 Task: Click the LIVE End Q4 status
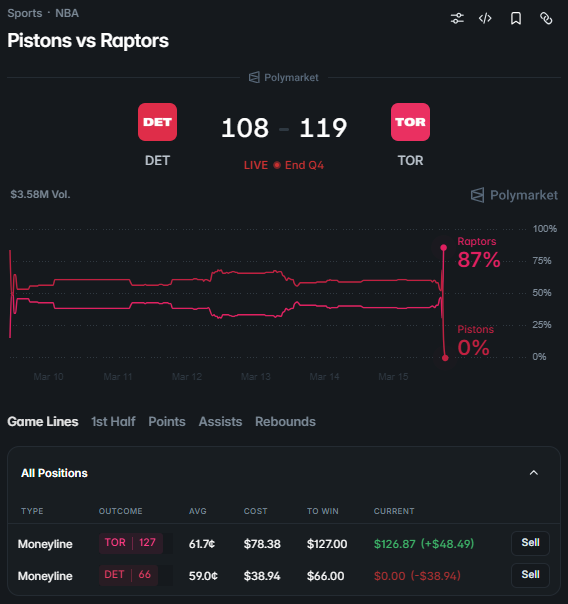pyautogui.click(x=284, y=165)
